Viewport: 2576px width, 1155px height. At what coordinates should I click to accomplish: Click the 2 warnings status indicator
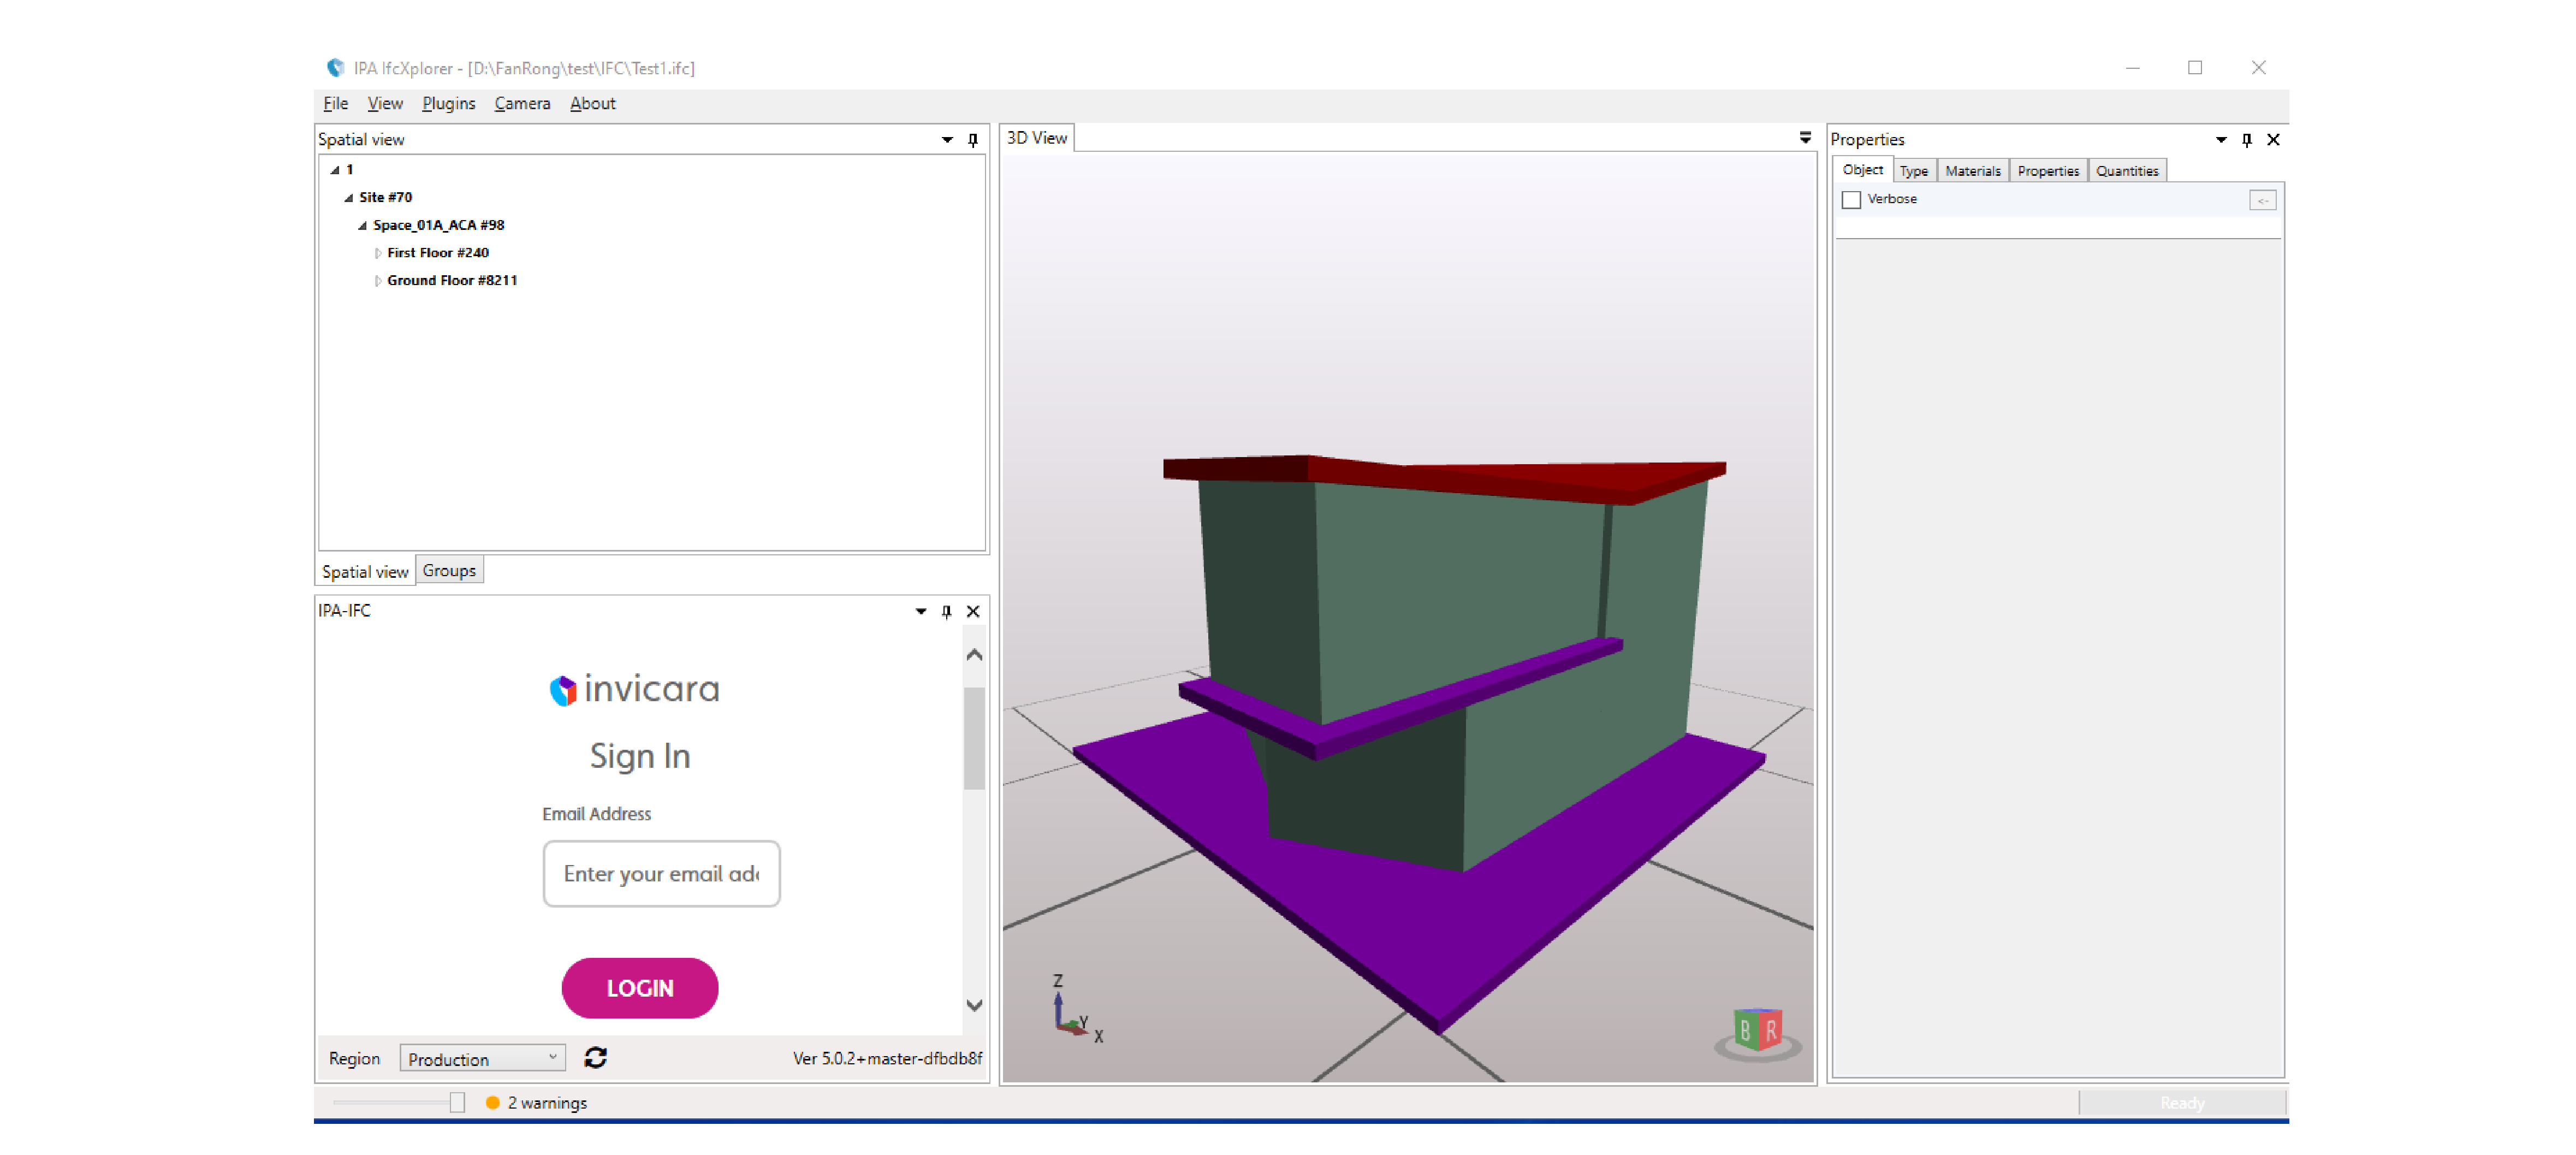pos(536,1102)
